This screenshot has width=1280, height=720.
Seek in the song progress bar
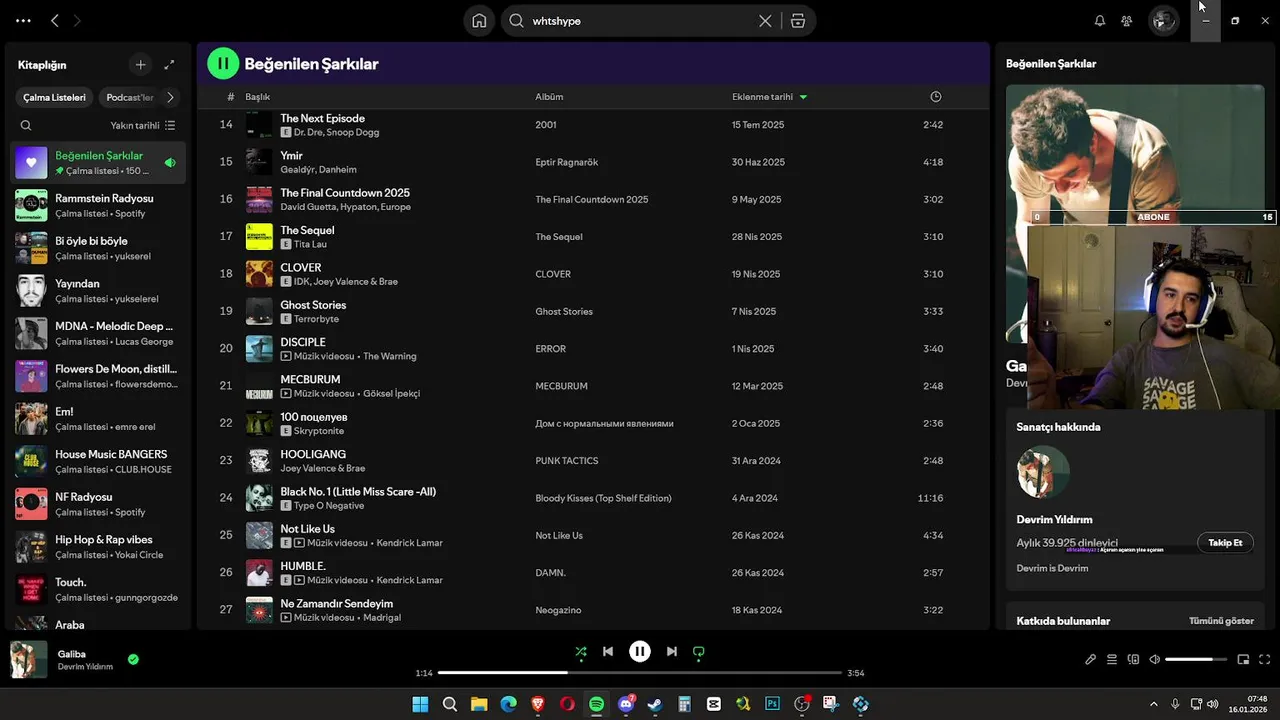640,673
